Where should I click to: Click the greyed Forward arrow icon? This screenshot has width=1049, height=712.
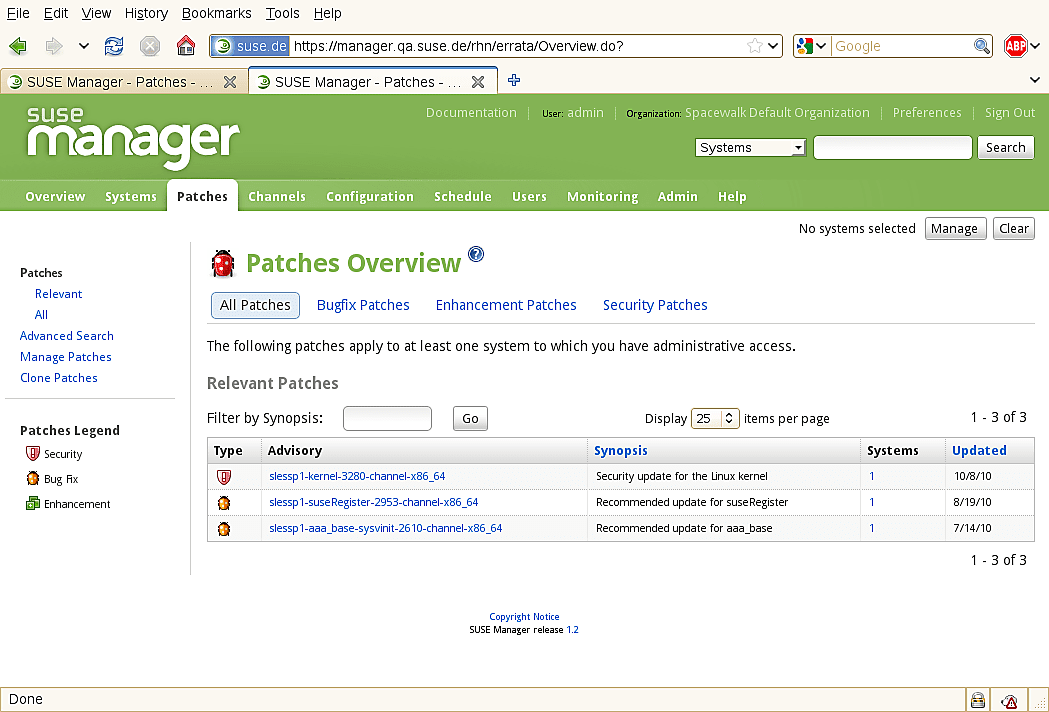pyautogui.click(x=54, y=46)
